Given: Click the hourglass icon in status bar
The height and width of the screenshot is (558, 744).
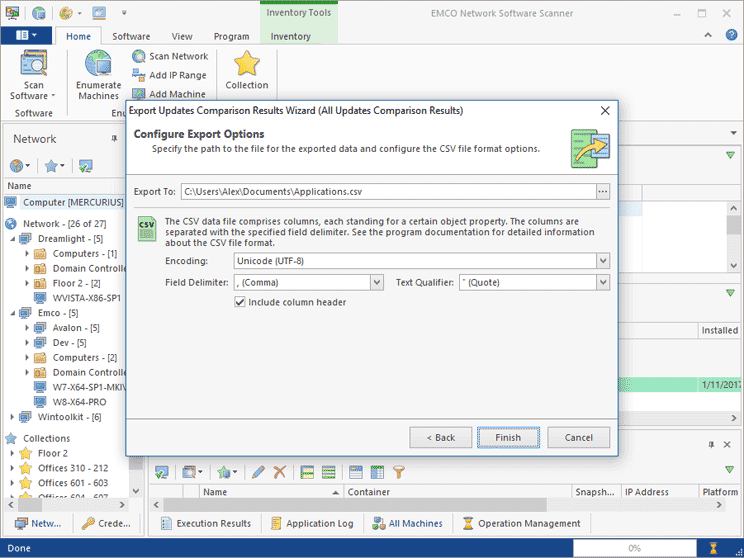Looking at the screenshot, I should coord(713,548).
